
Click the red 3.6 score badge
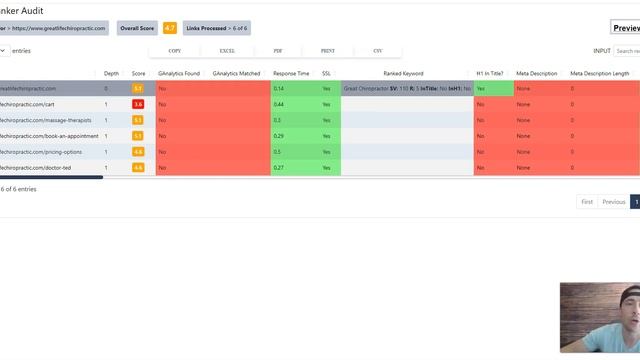138,104
